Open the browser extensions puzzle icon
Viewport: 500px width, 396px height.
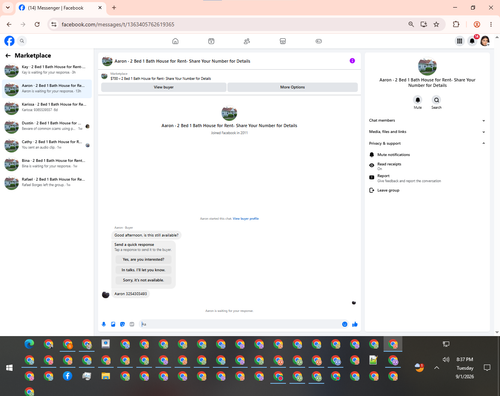pyautogui.click(x=456, y=24)
